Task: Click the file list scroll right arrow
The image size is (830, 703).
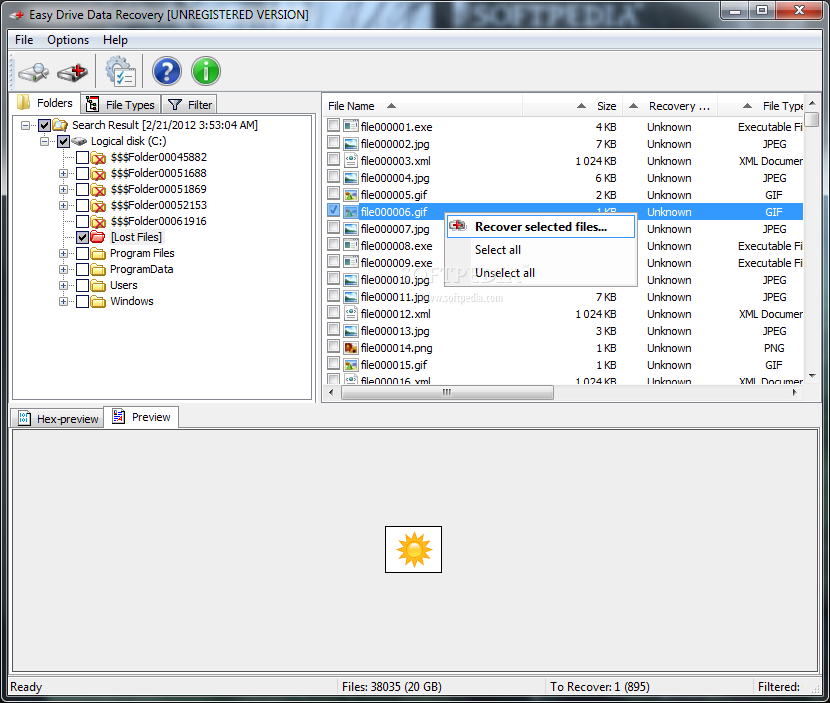Action: (795, 392)
